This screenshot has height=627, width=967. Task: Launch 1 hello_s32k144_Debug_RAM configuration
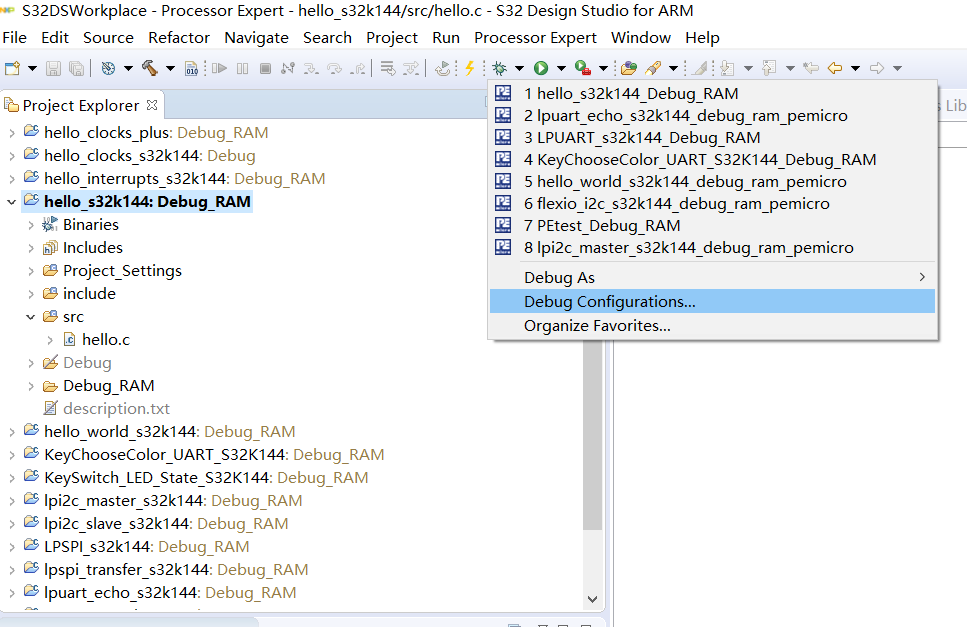[x=637, y=94]
